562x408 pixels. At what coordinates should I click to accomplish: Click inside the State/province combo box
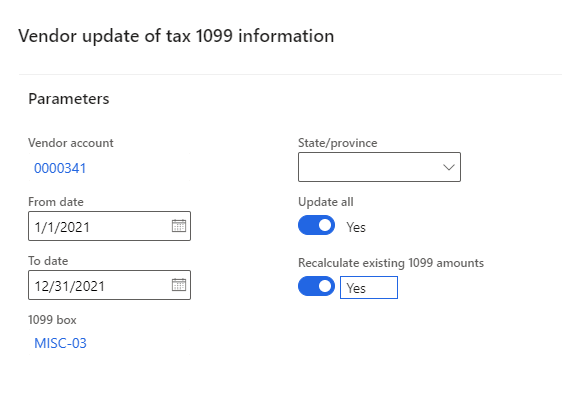coord(379,167)
